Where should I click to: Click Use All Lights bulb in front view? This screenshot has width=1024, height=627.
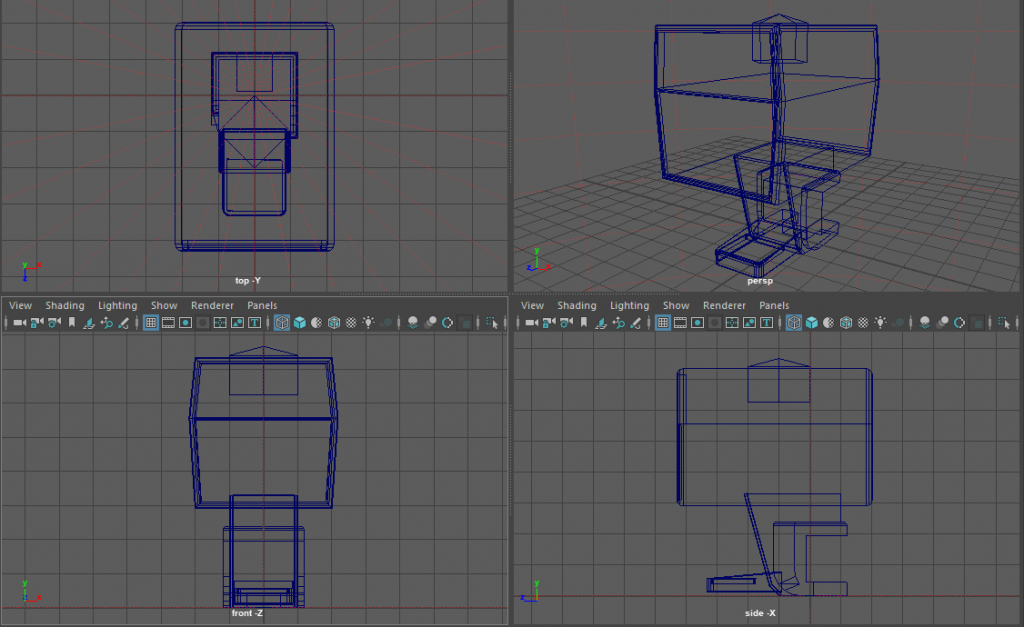368,323
